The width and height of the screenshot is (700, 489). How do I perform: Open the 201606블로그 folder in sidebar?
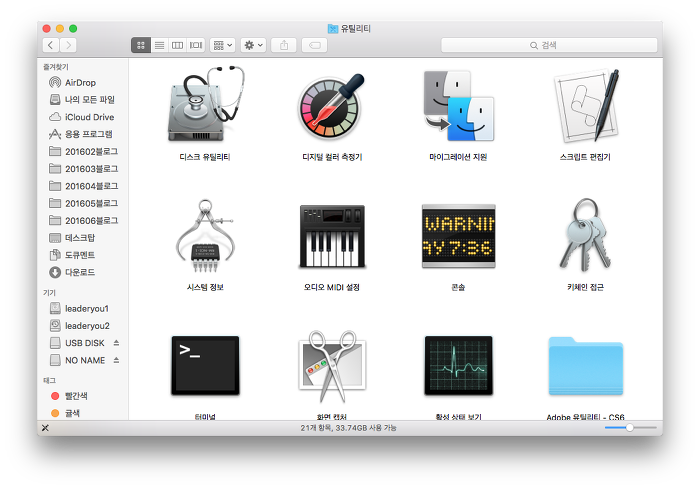tap(83, 221)
